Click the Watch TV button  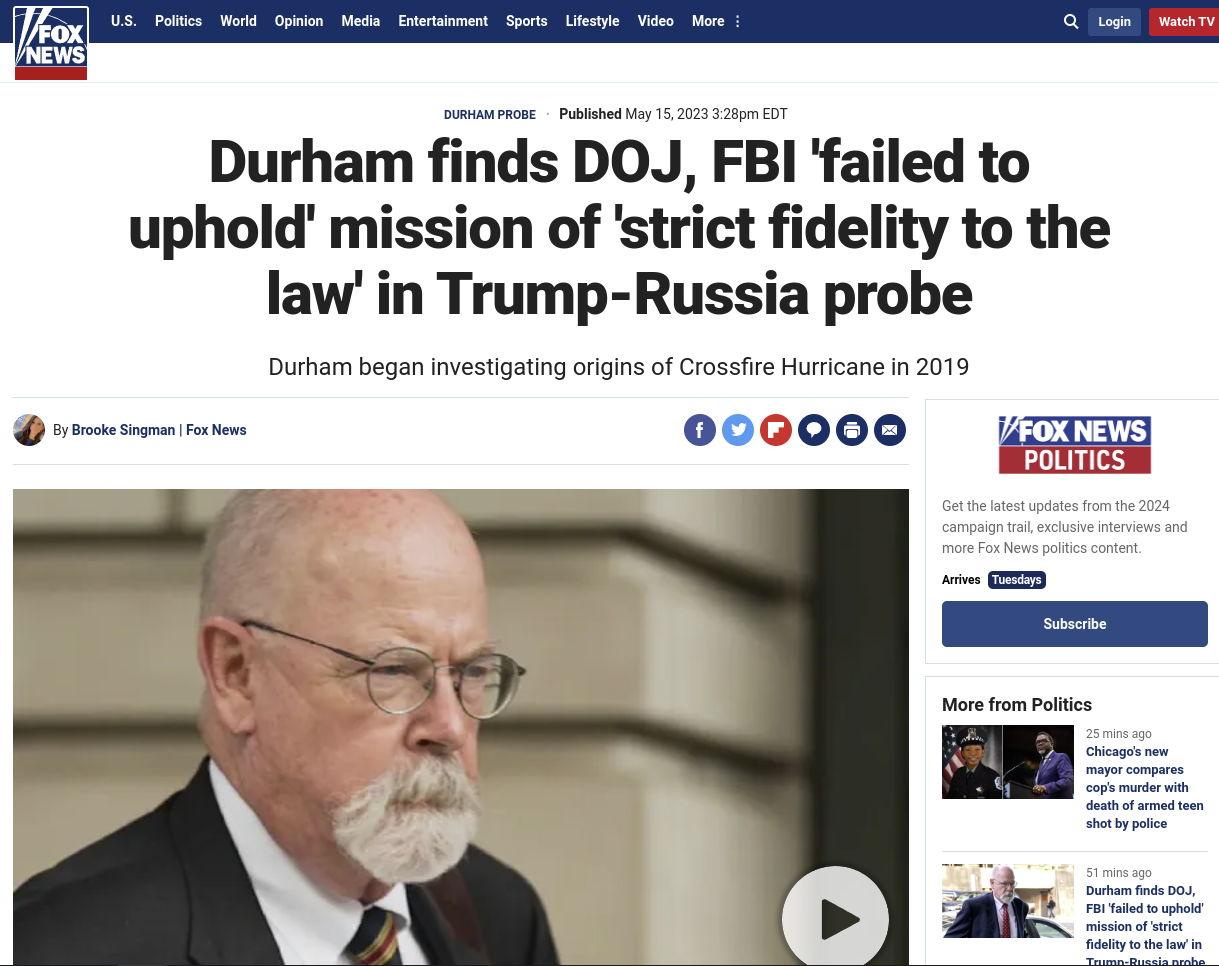click(x=1186, y=22)
